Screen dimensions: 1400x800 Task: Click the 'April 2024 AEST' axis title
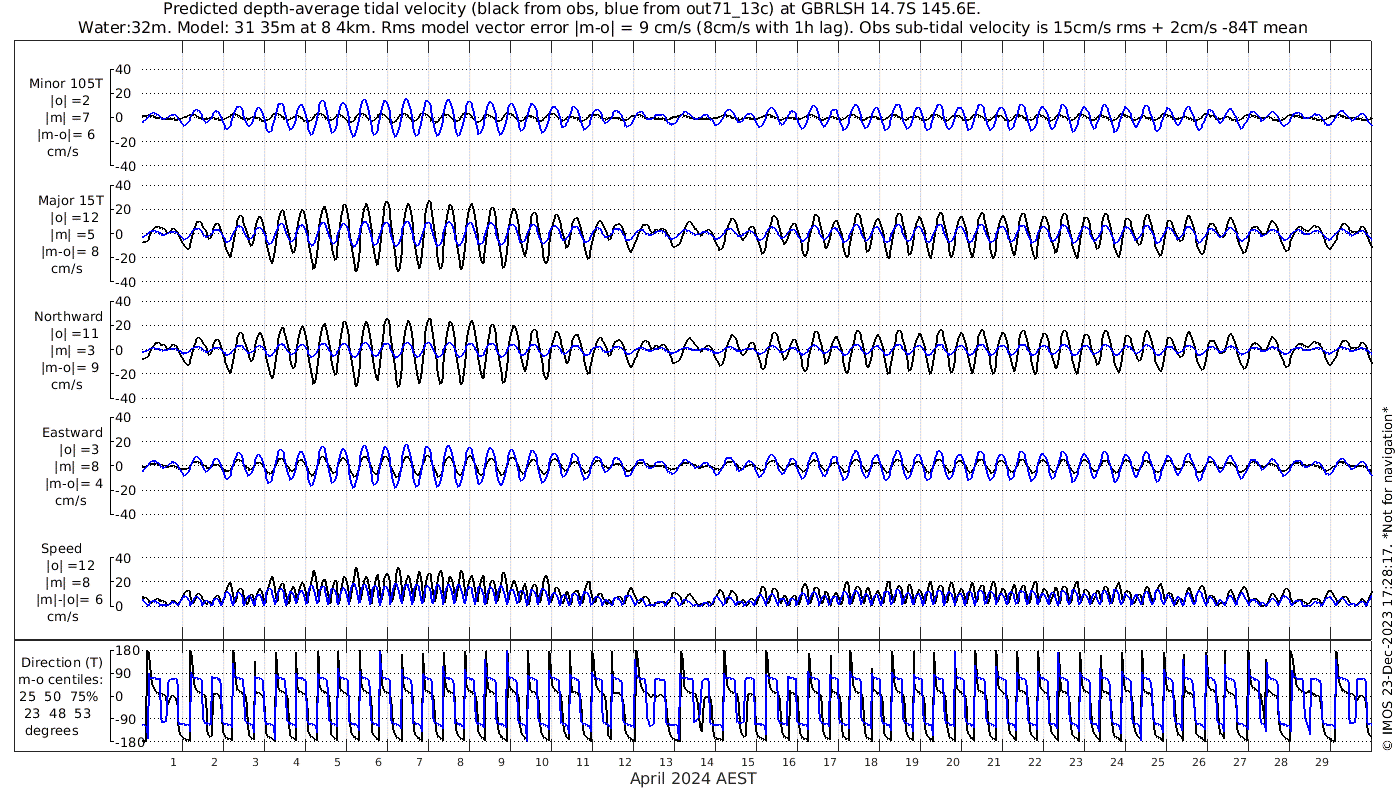coord(693,779)
